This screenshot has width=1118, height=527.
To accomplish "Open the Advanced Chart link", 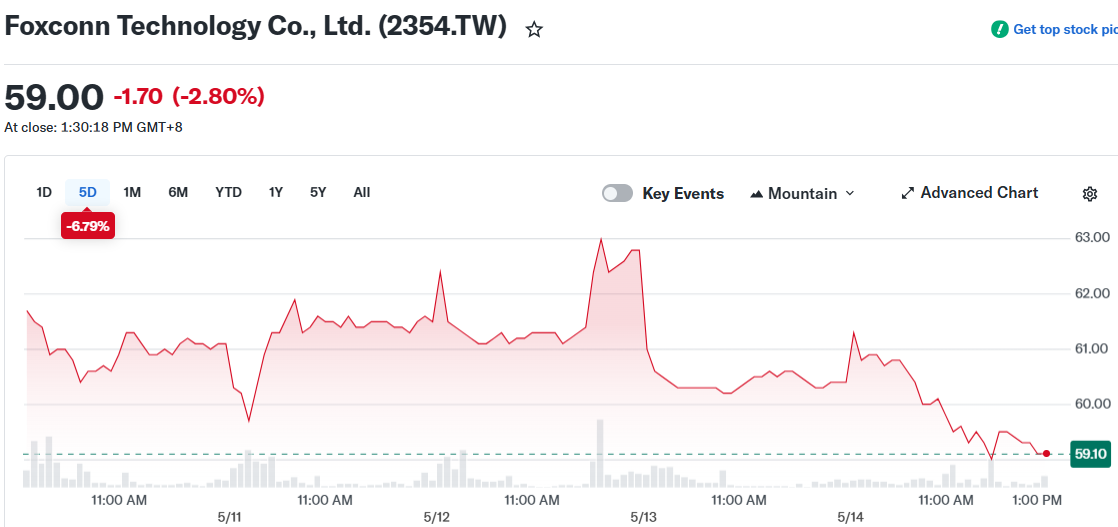I will (x=970, y=193).
